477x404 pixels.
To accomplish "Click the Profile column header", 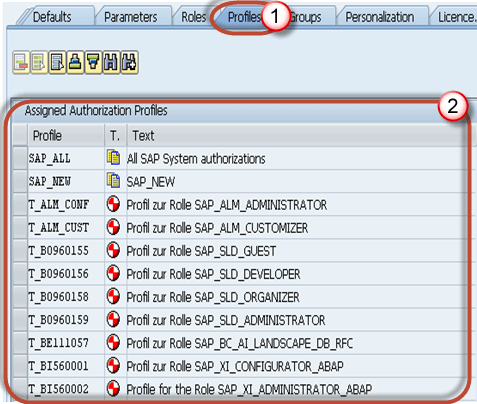I will [x=66, y=136].
